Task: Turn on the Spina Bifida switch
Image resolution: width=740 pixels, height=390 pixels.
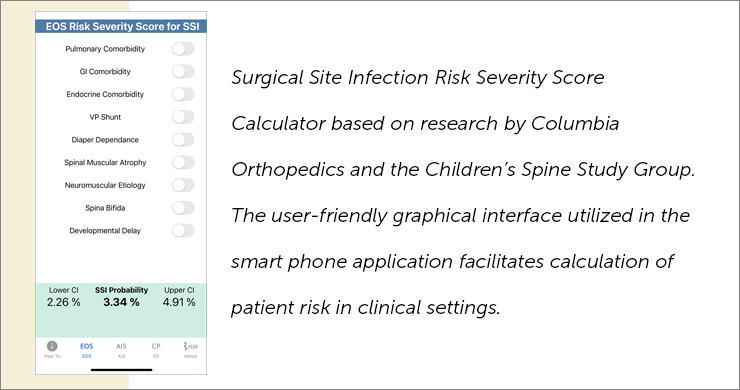Action: [x=183, y=208]
